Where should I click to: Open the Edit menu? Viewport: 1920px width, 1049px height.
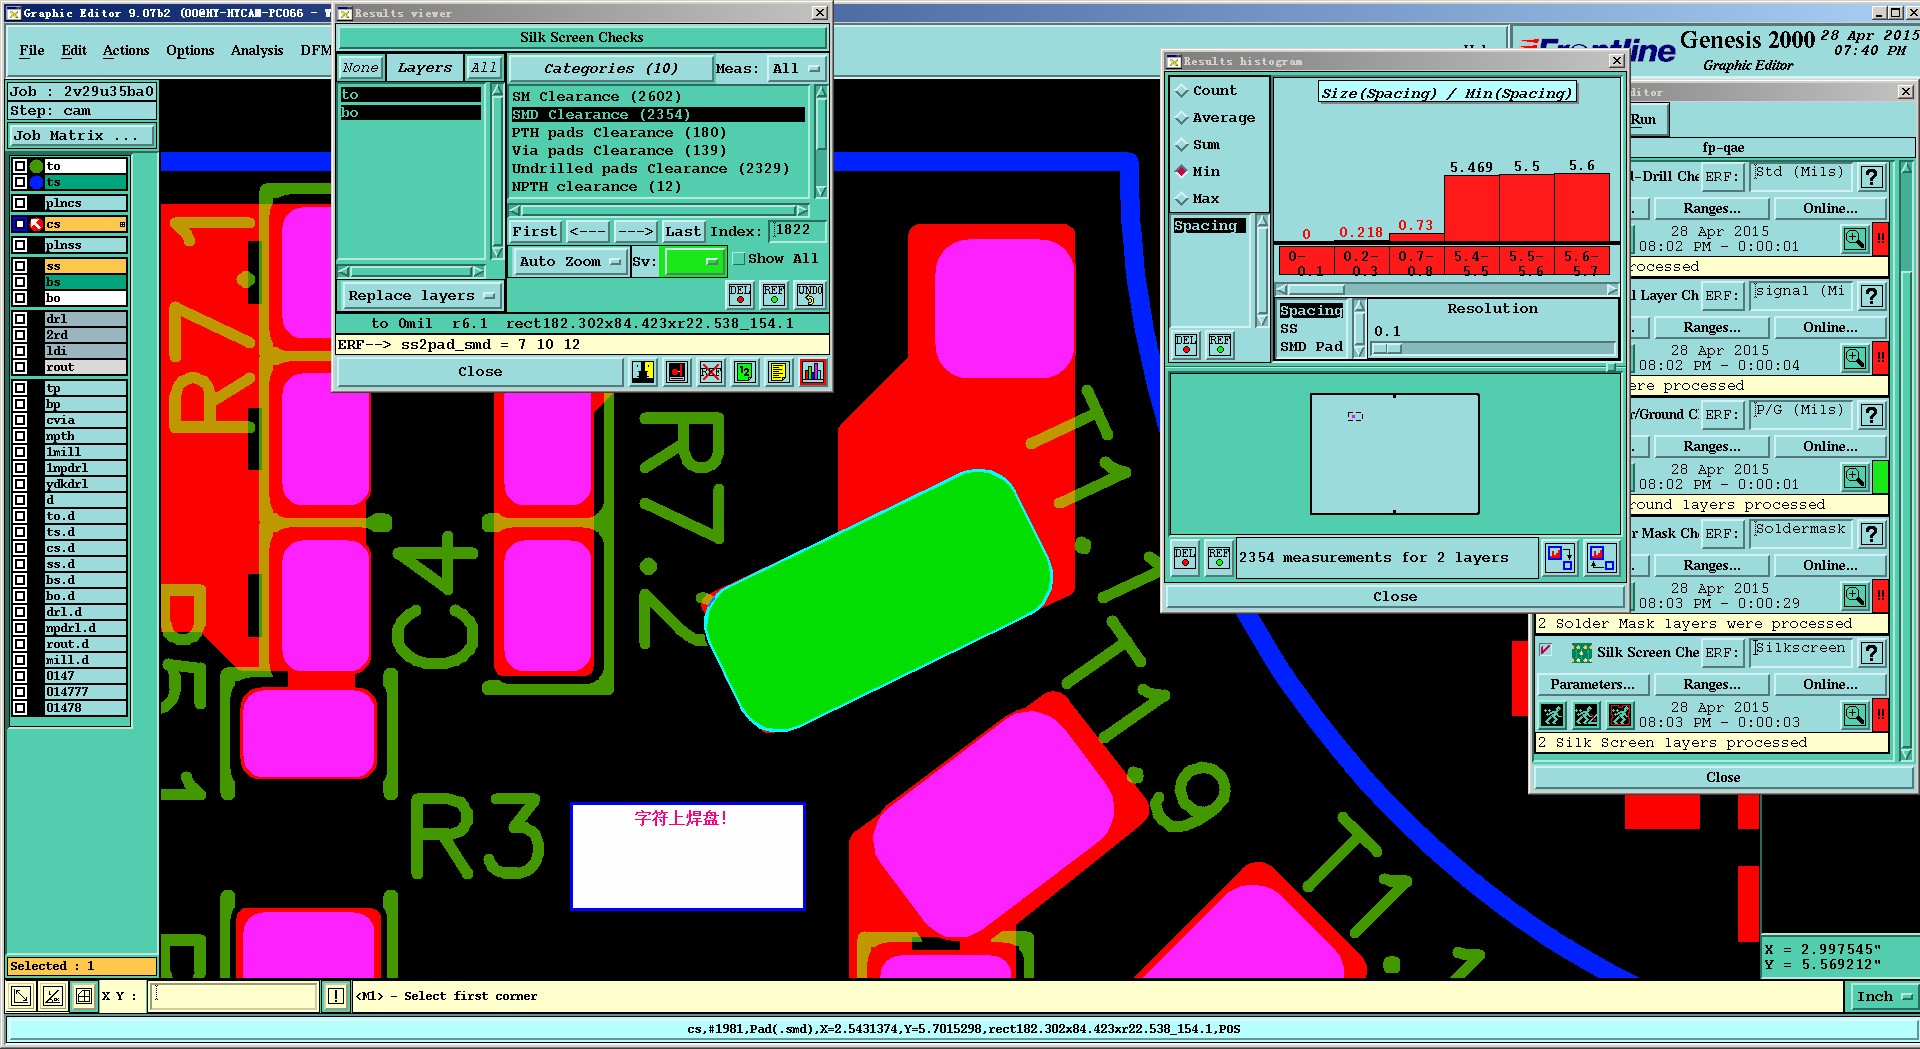74,50
